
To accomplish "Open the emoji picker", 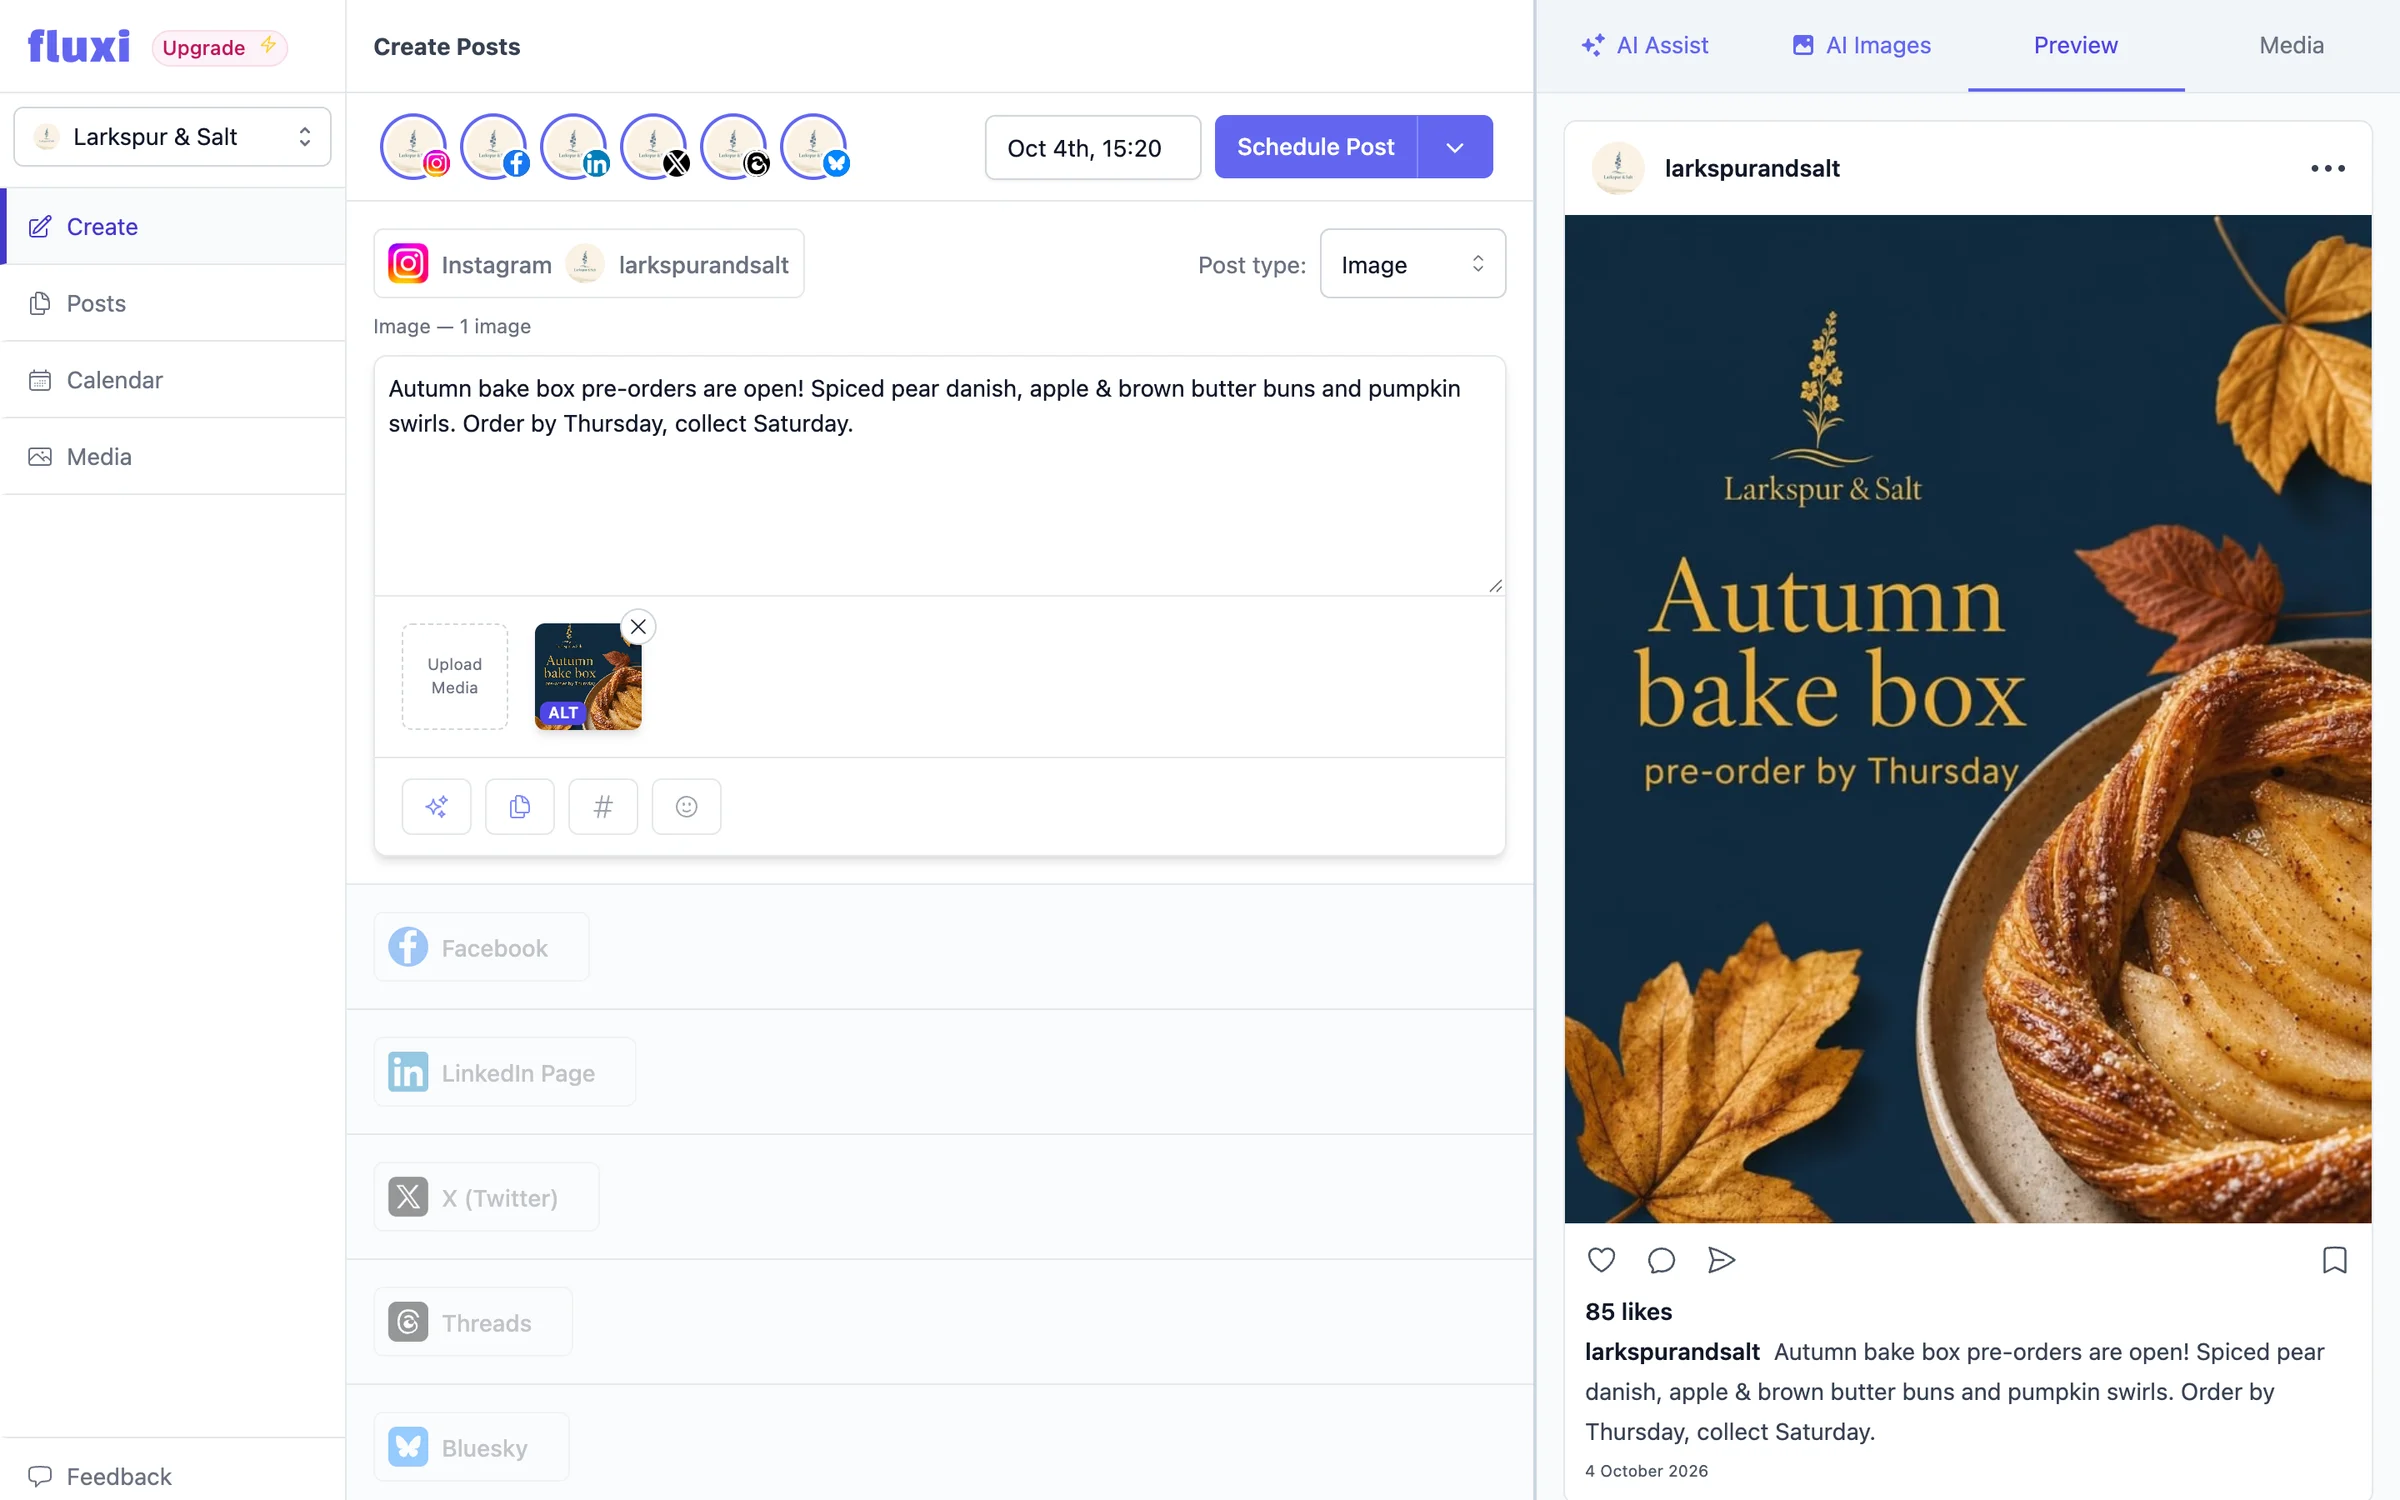I will pyautogui.click(x=686, y=806).
